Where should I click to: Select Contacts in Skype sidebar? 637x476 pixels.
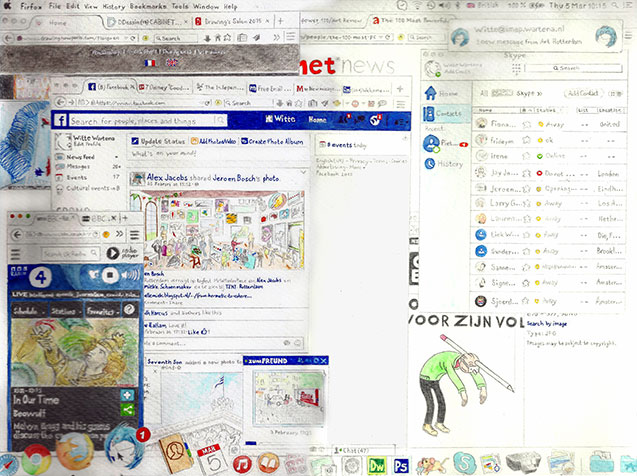point(444,113)
